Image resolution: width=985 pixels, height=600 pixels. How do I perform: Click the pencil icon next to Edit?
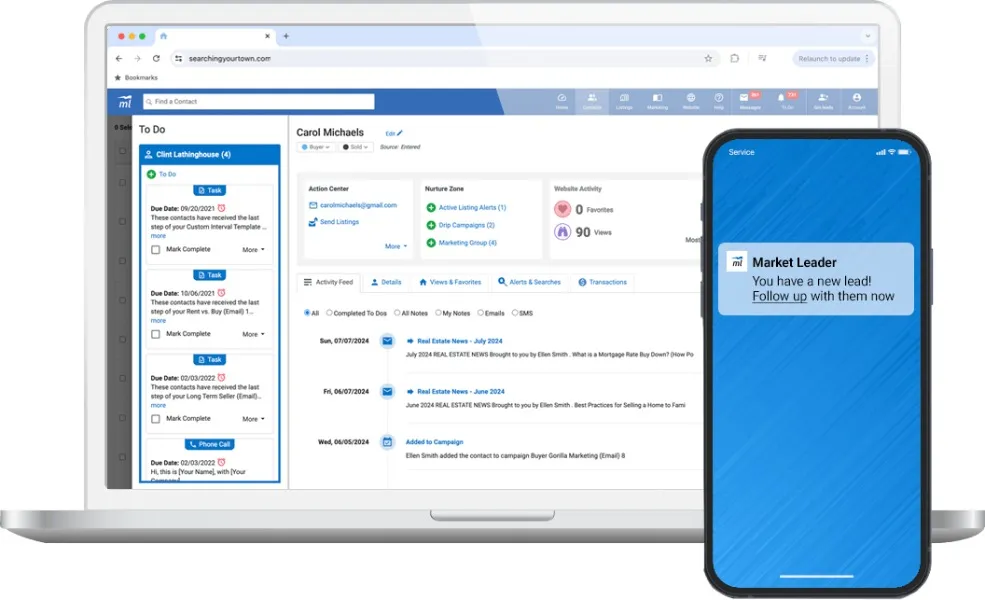coord(400,133)
